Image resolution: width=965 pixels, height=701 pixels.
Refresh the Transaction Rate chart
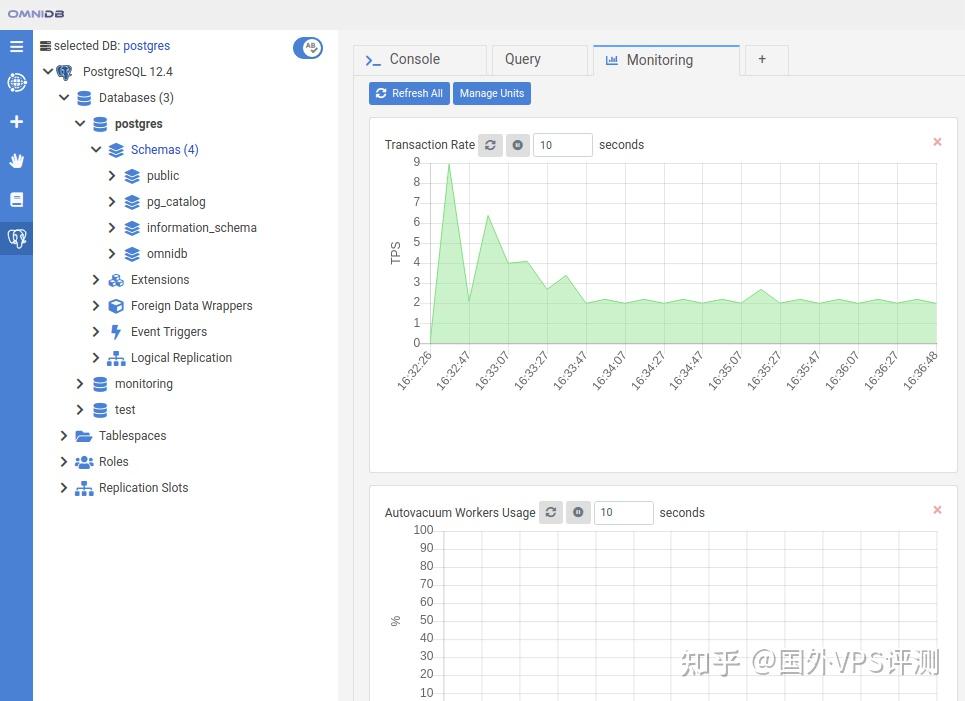pyautogui.click(x=490, y=145)
